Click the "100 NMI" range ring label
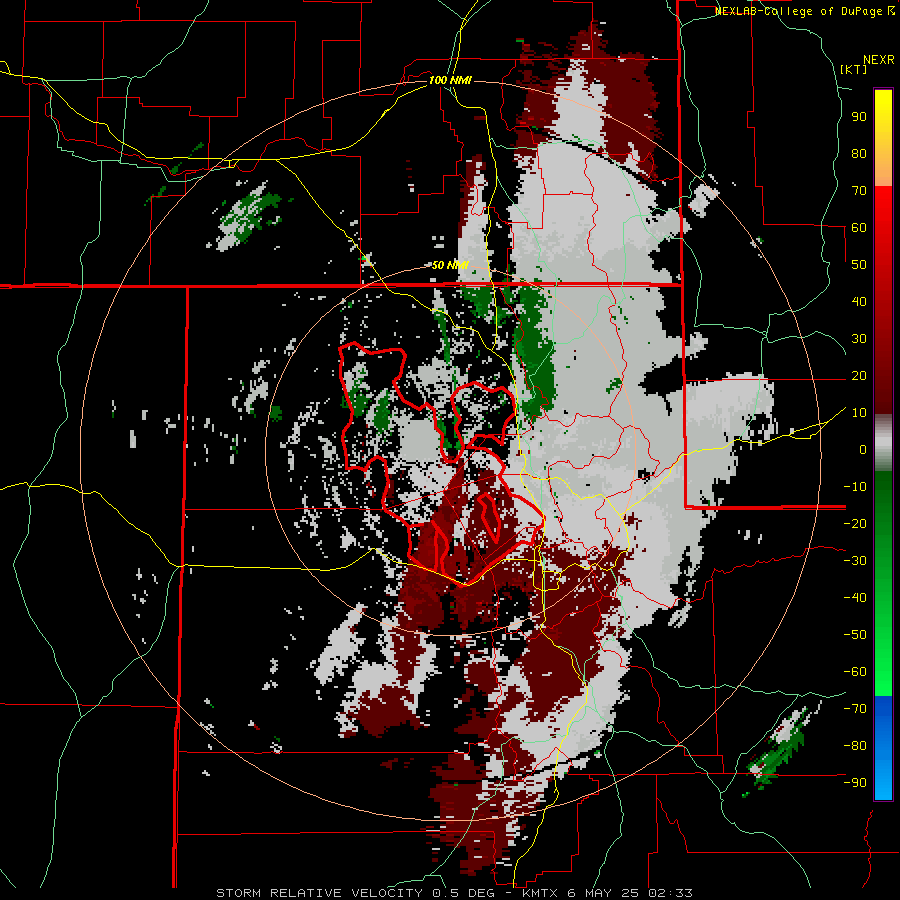The width and height of the screenshot is (900, 900). (x=450, y=80)
